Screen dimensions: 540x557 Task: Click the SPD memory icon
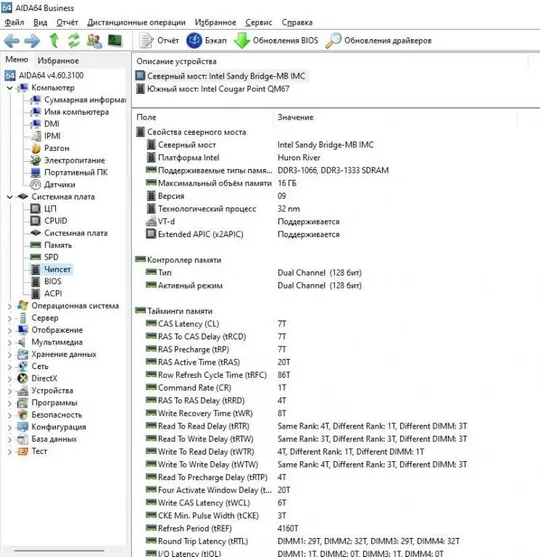(36, 257)
